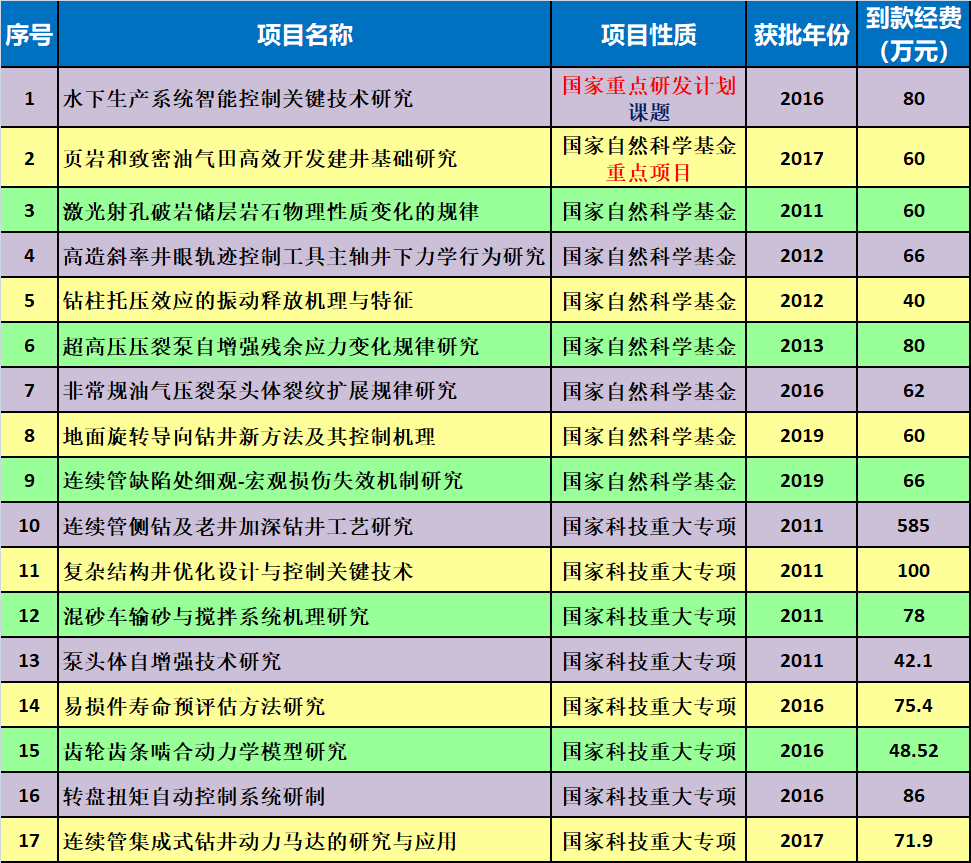This screenshot has width=971, height=863.
Task: Click the 项目名称 column header
Action: (304, 35)
